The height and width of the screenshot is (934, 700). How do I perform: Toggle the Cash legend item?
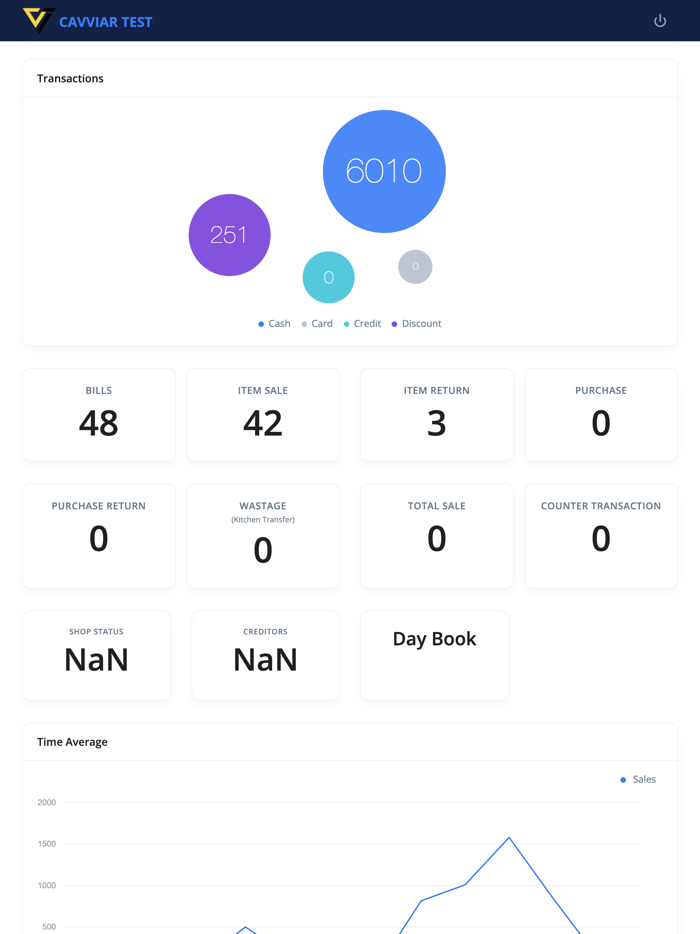pos(274,324)
